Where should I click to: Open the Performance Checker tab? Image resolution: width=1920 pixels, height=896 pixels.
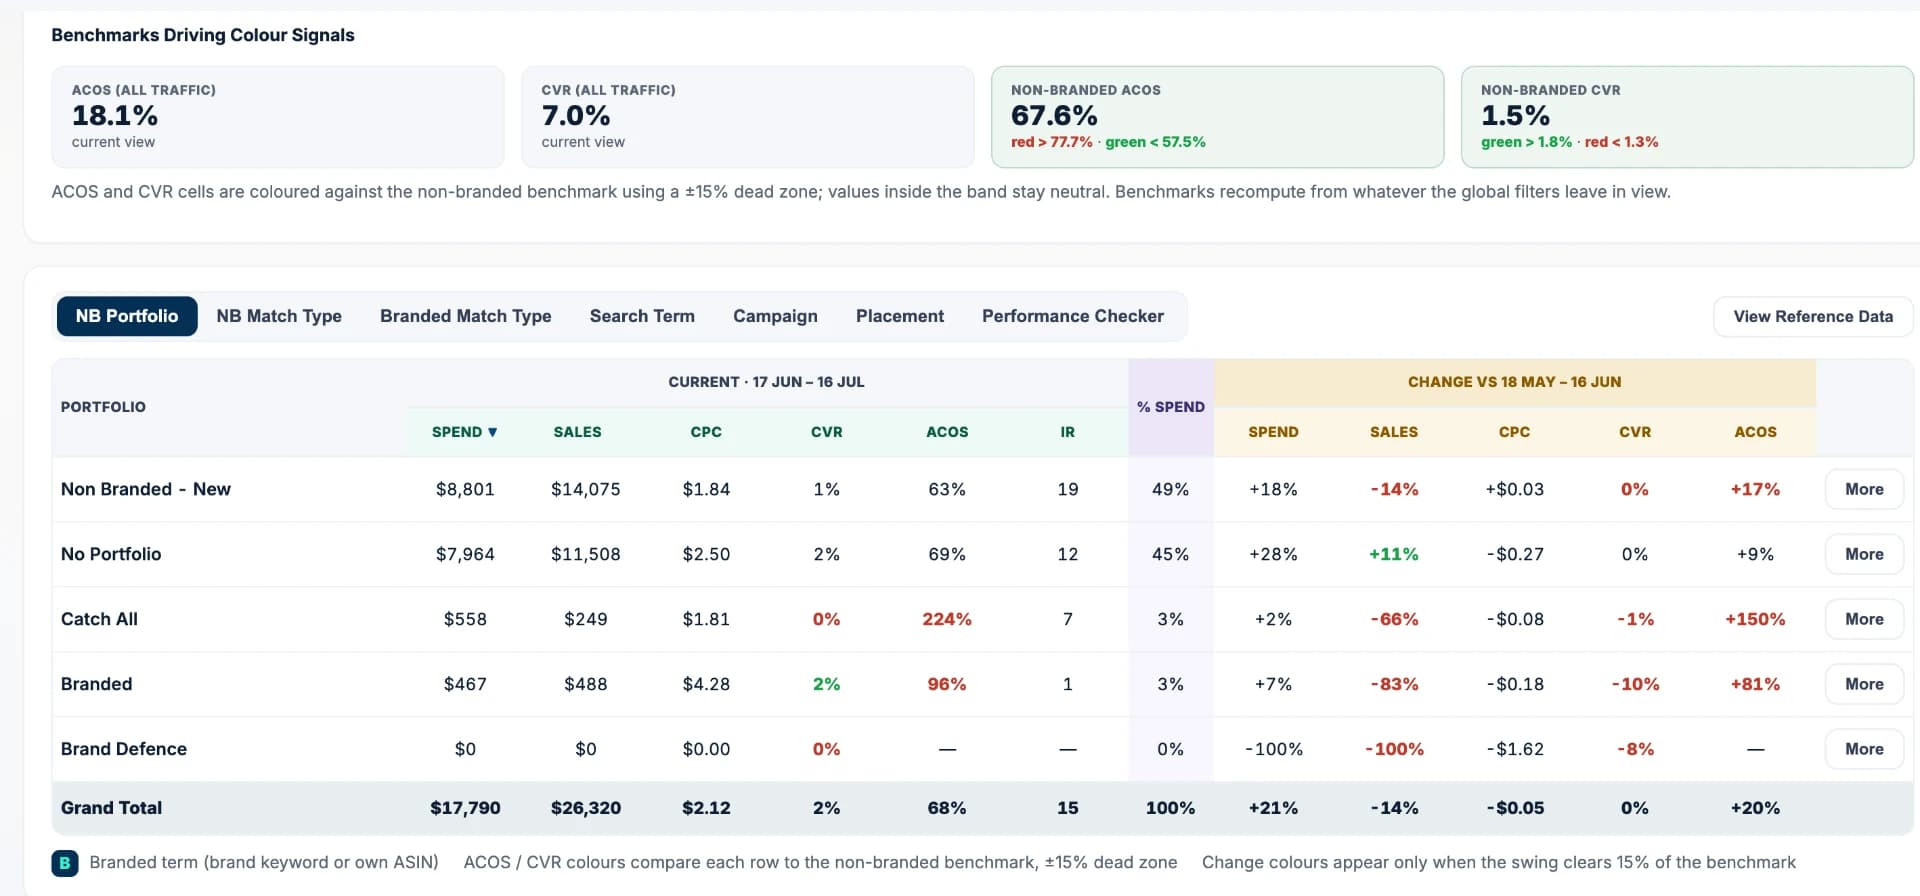click(x=1073, y=316)
